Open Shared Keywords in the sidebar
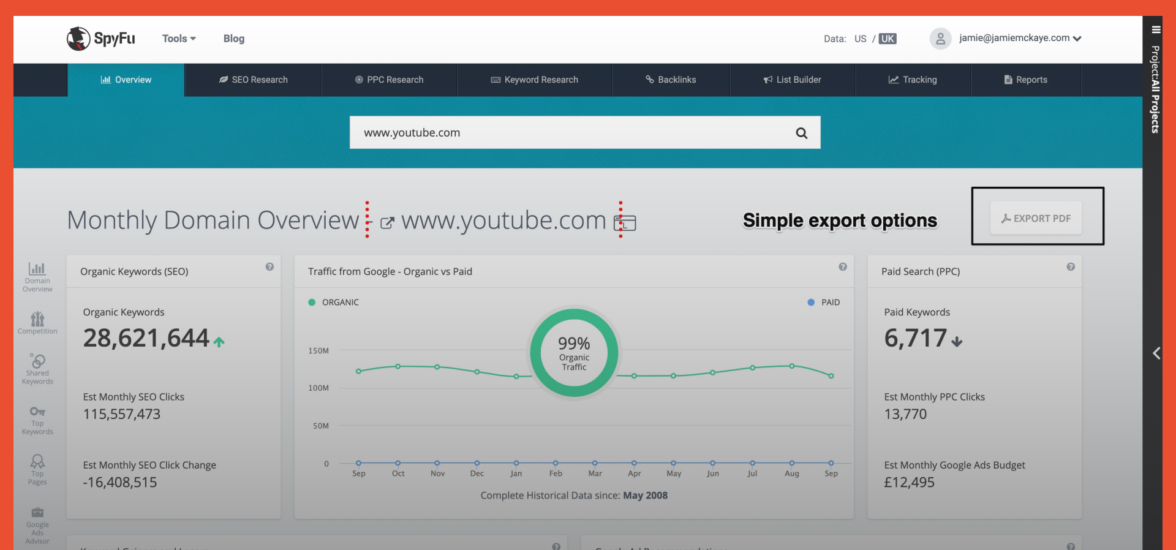Screen dimensions: 1176x550 click(x=37, y=369)
